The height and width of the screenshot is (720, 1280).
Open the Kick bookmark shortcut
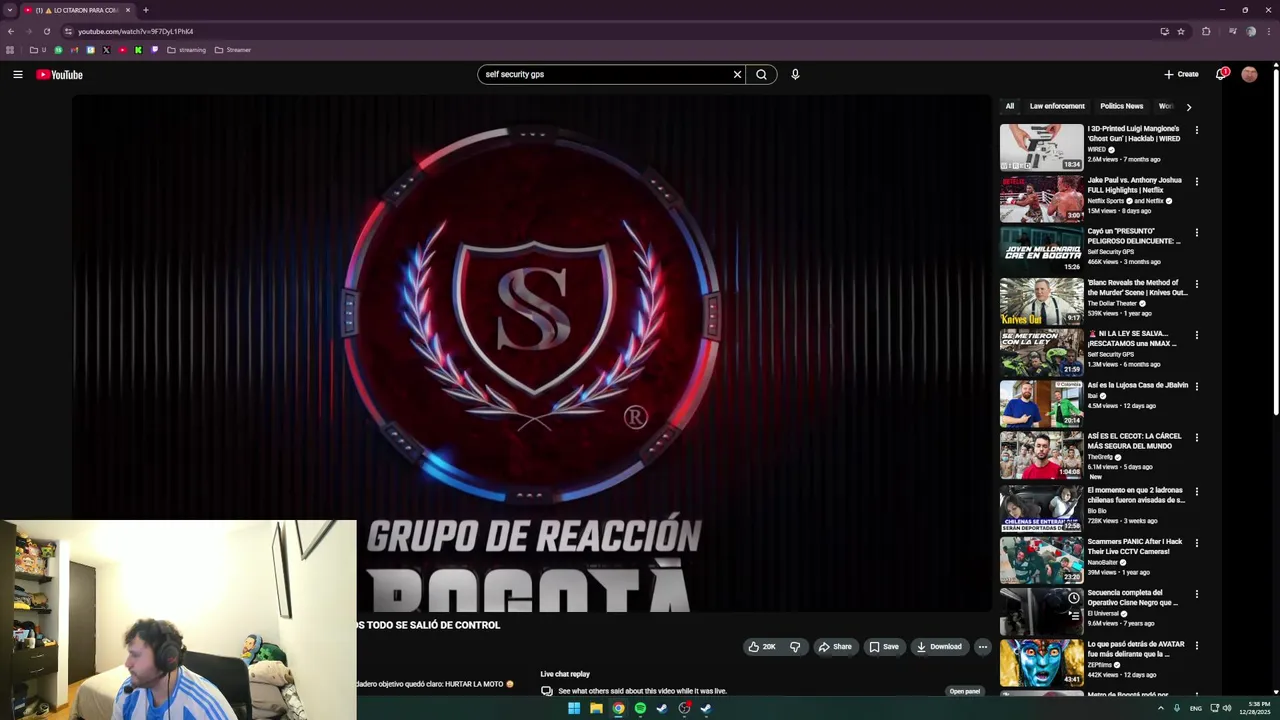[138, 50]
